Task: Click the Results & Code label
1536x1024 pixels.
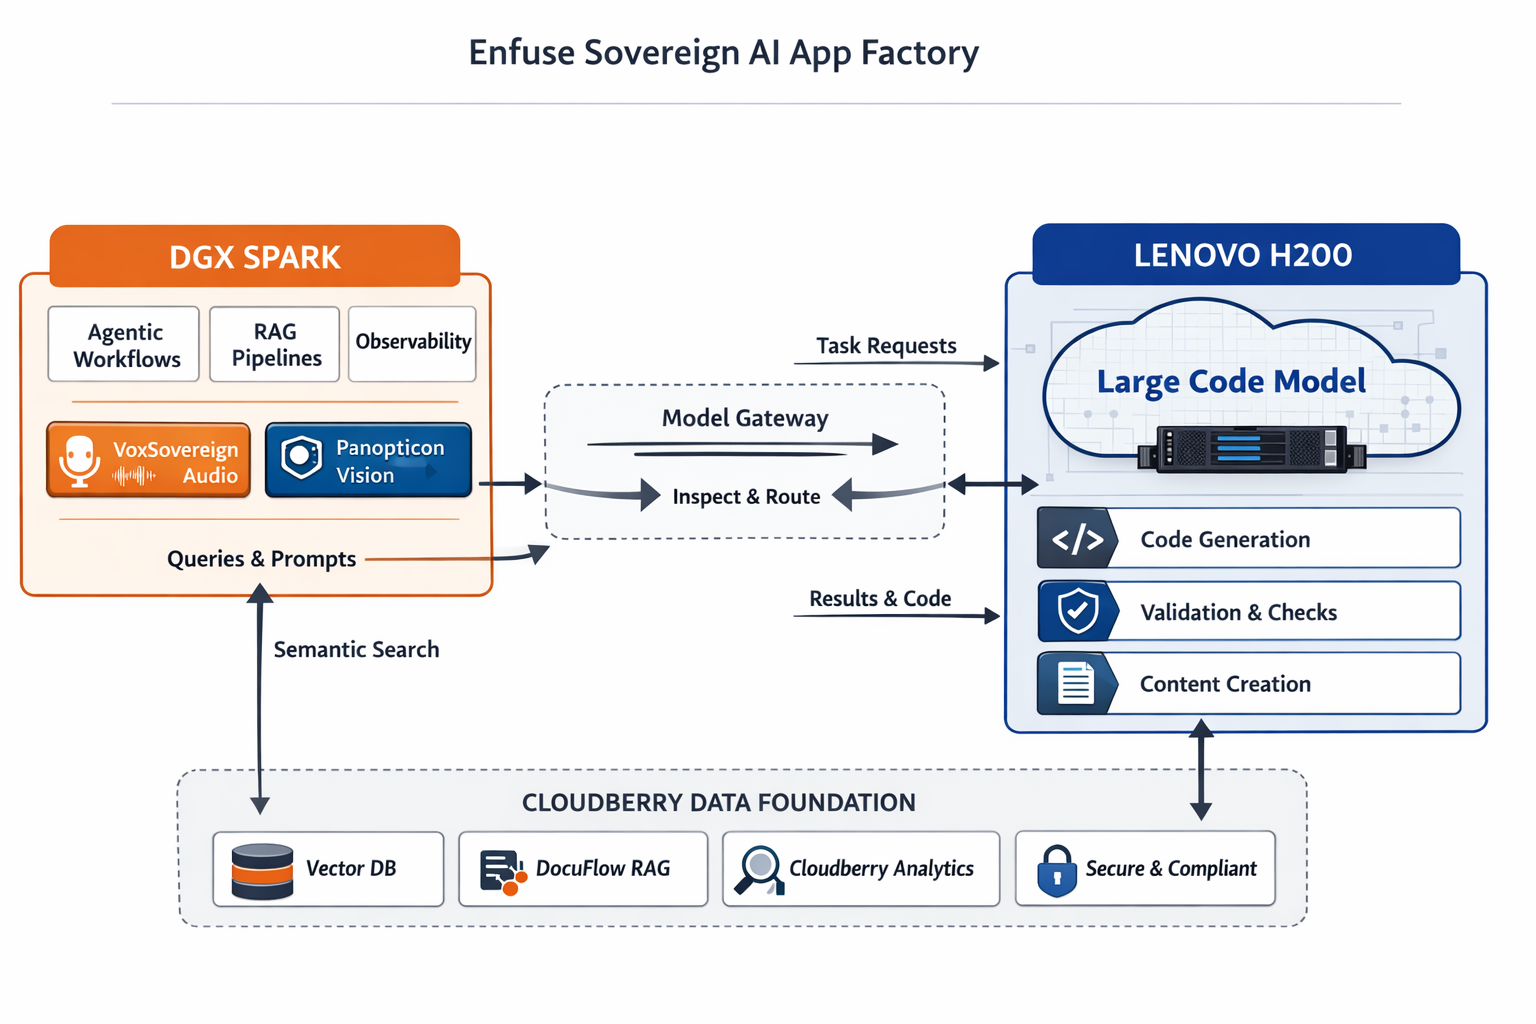Action: (880, 598)
